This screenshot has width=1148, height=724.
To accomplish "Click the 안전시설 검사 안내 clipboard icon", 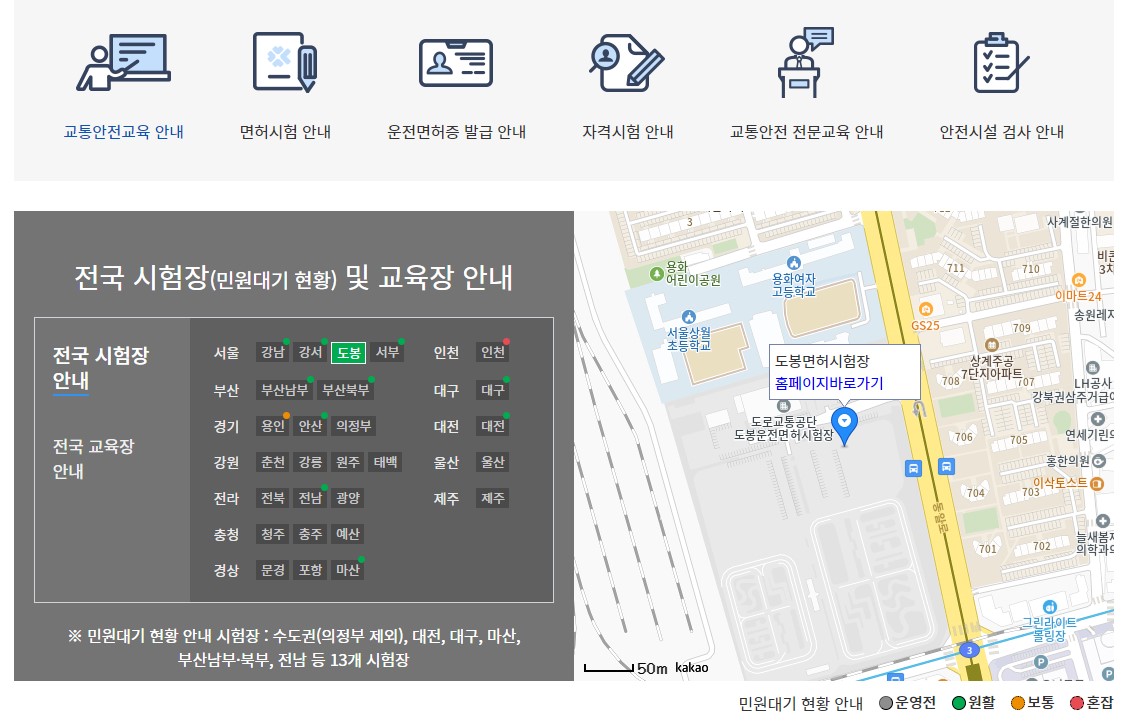I will point(996,63).
